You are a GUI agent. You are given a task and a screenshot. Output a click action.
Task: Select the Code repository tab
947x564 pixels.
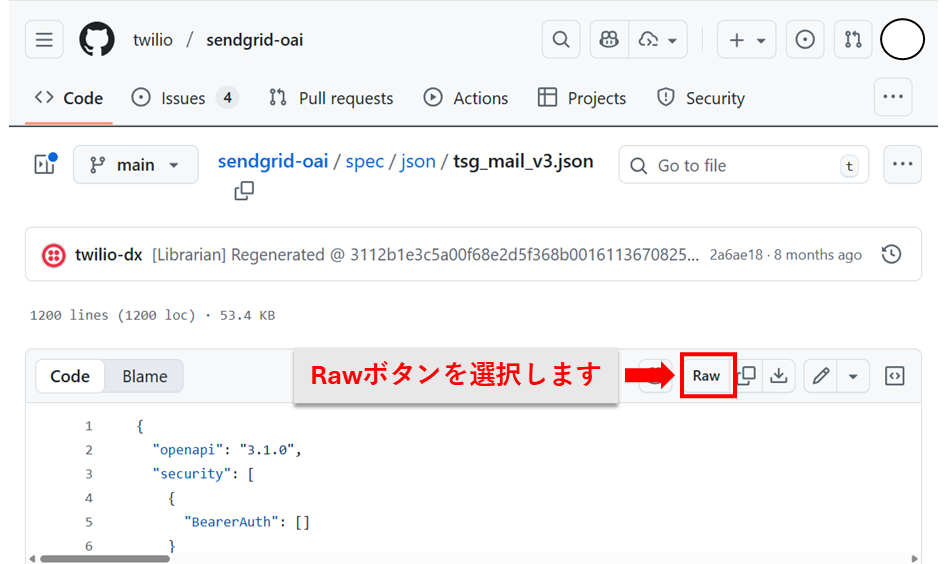click(x=69, y=98)
